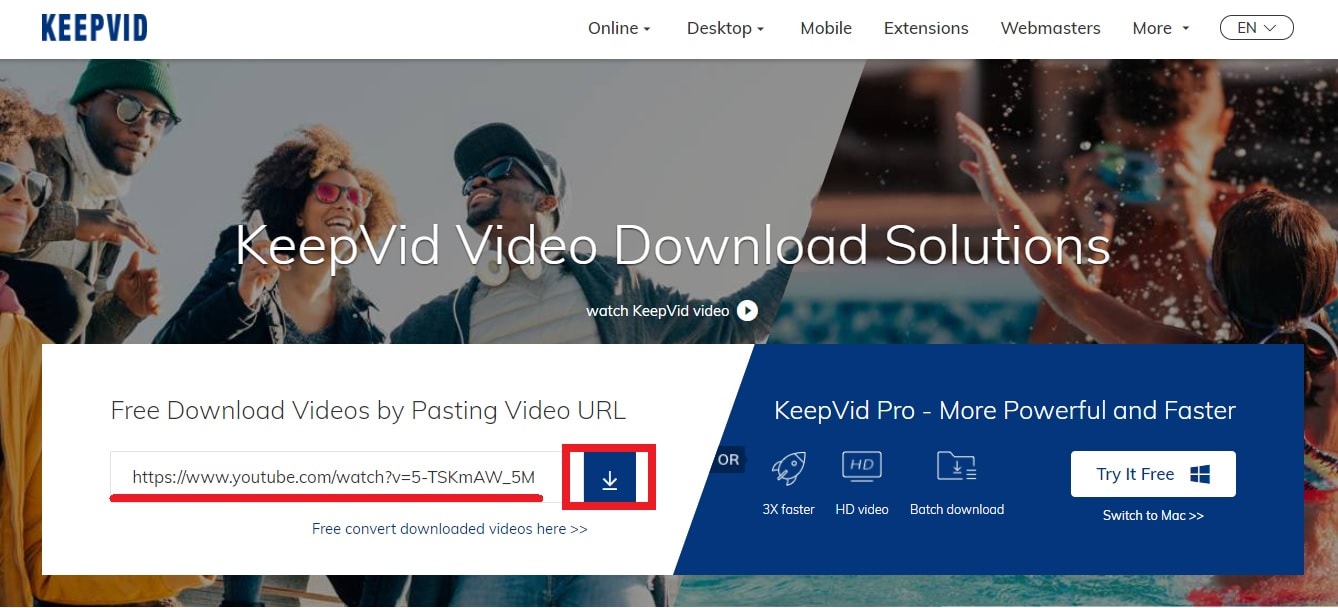
Task: Click the Try It Free button
Action: tap(1153, 474)
